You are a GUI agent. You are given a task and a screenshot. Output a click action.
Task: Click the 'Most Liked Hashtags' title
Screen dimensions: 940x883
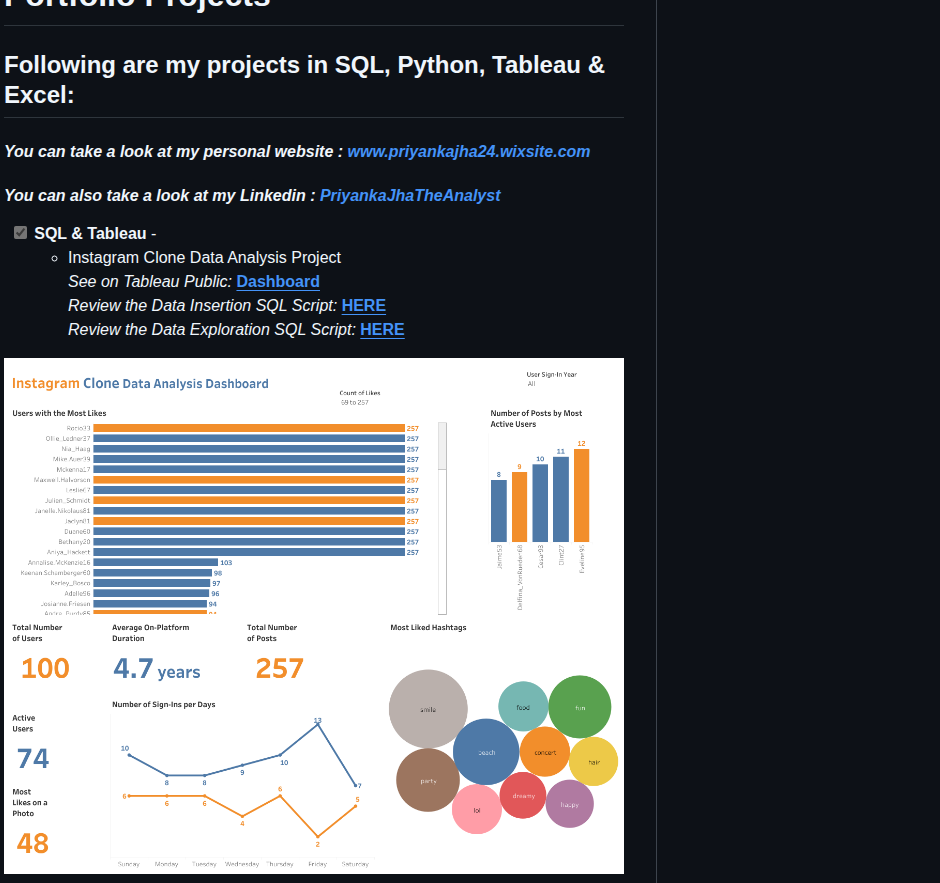(428, 628)
